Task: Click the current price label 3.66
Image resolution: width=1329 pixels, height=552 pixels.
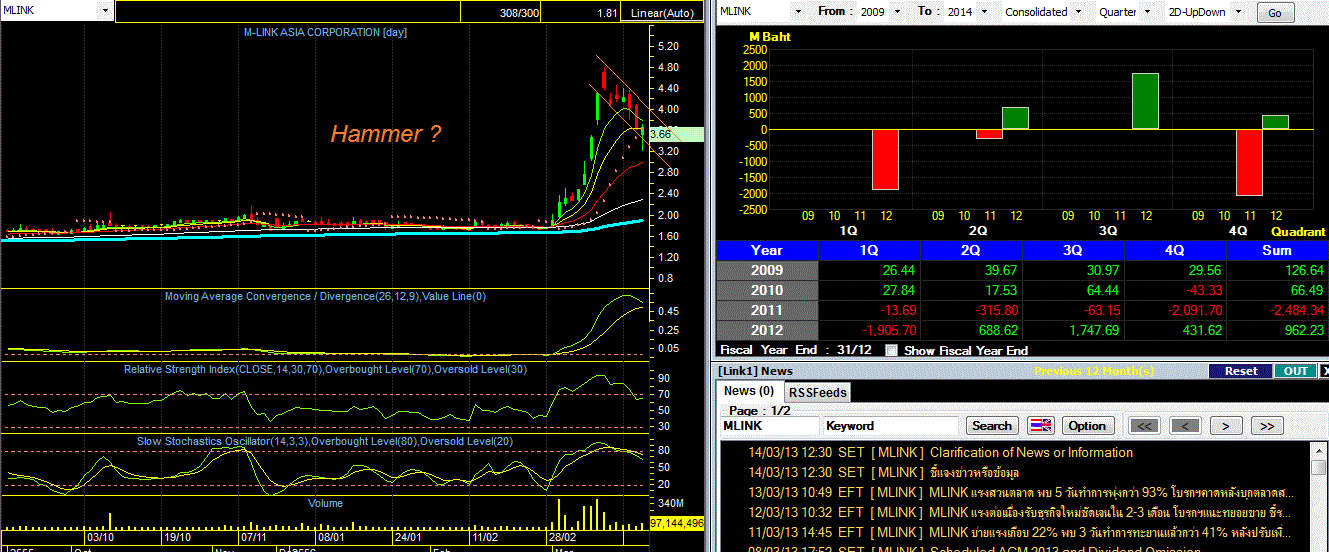Action: tap(660, 133)
